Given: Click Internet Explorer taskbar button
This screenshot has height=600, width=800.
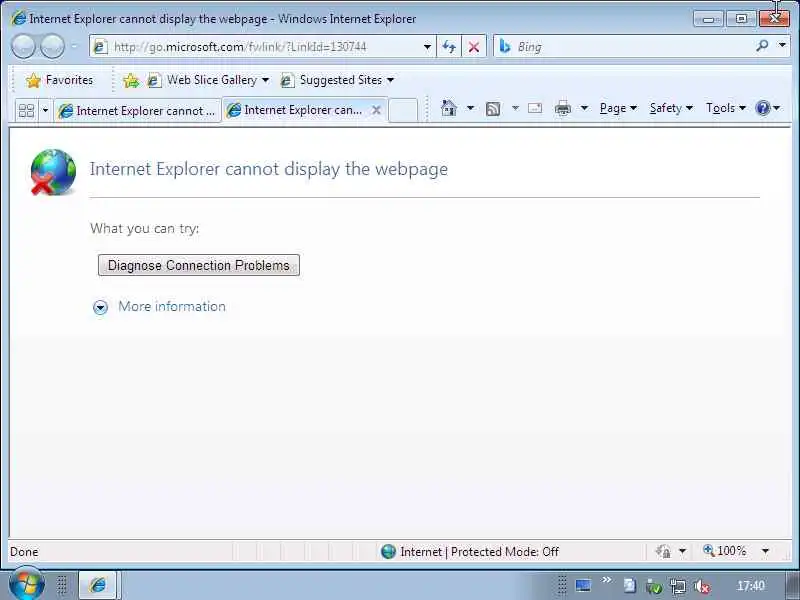Looking at the screenshot, I should (x=98, y=585).
